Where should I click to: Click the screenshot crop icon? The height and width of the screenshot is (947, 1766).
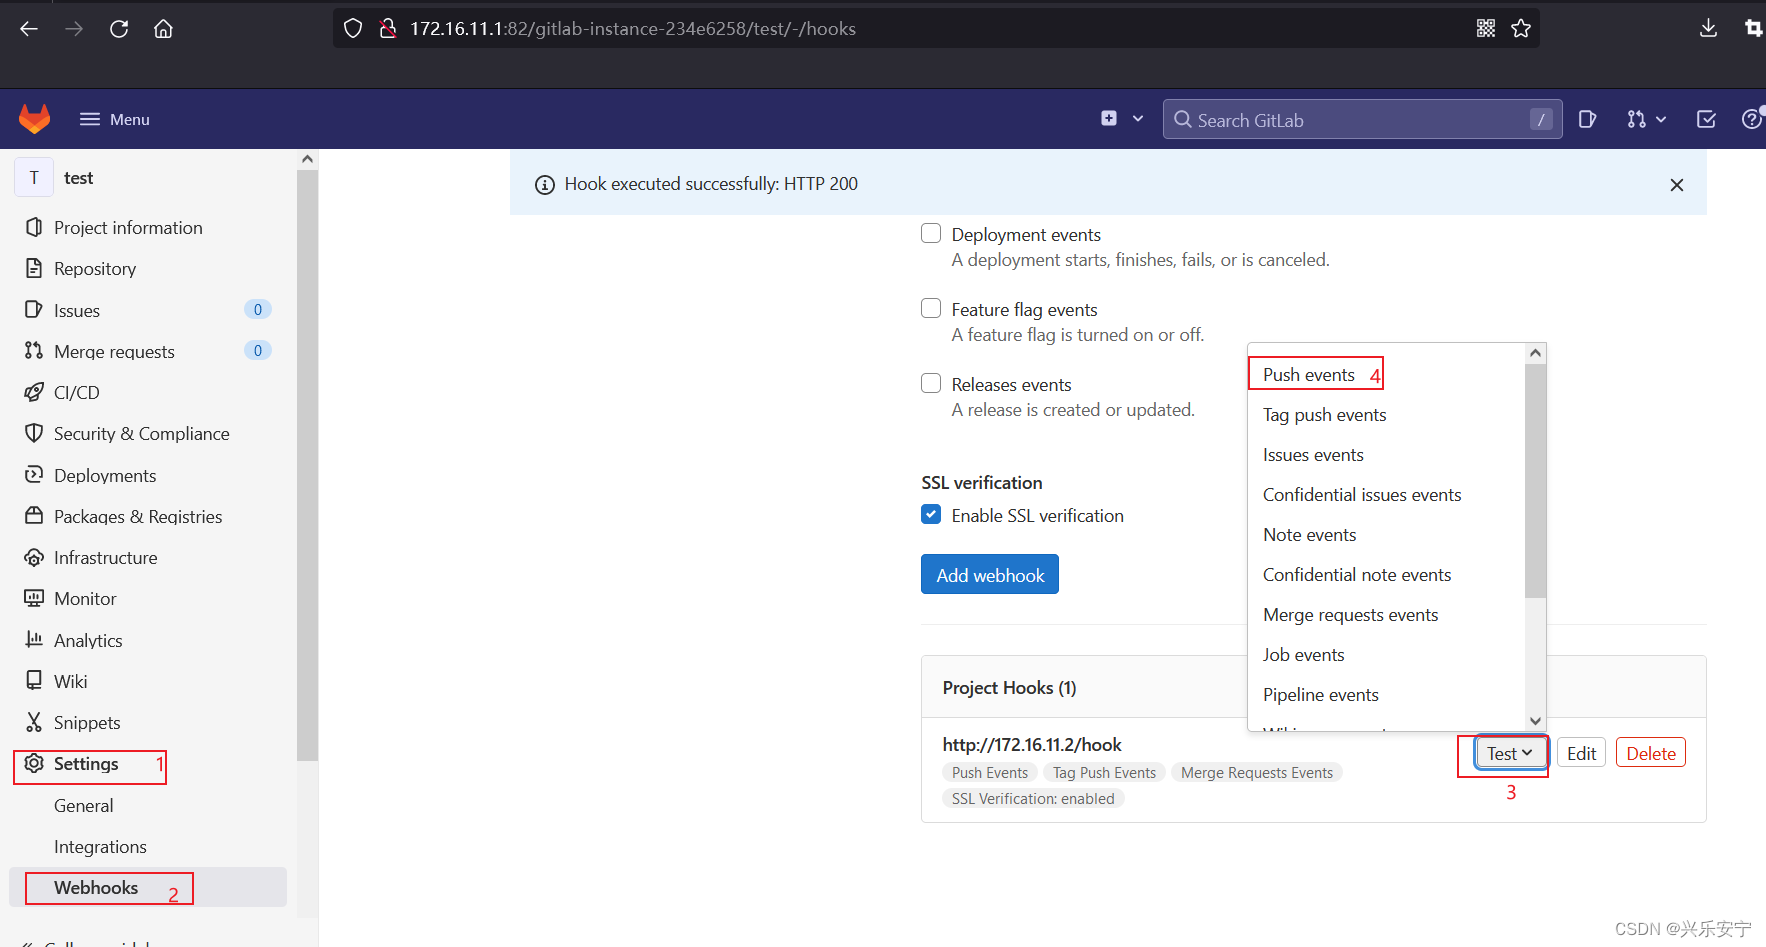coord(1753,28)
